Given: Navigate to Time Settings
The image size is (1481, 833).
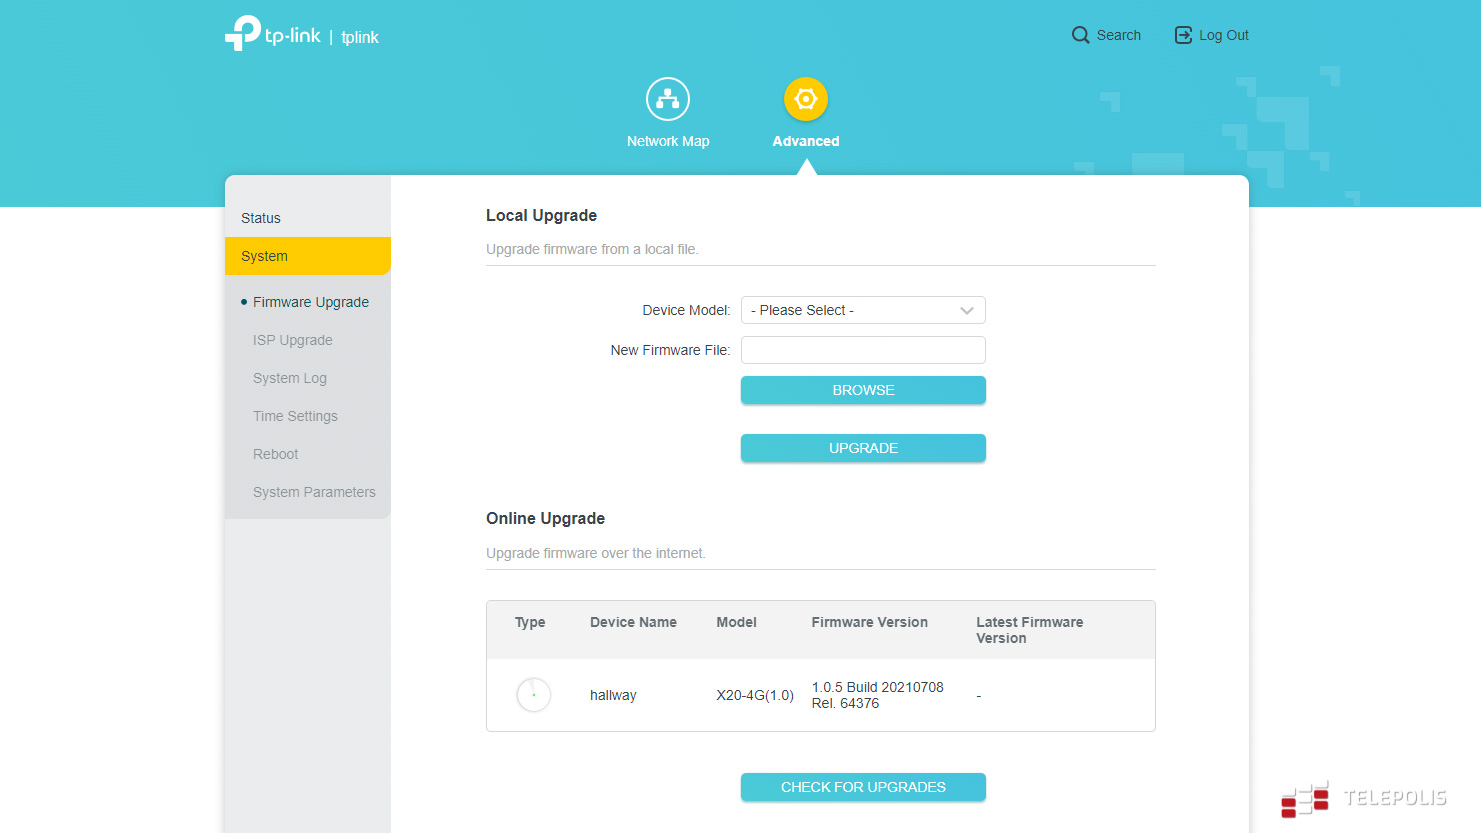Looking at the screenshot, I should 295,416.
